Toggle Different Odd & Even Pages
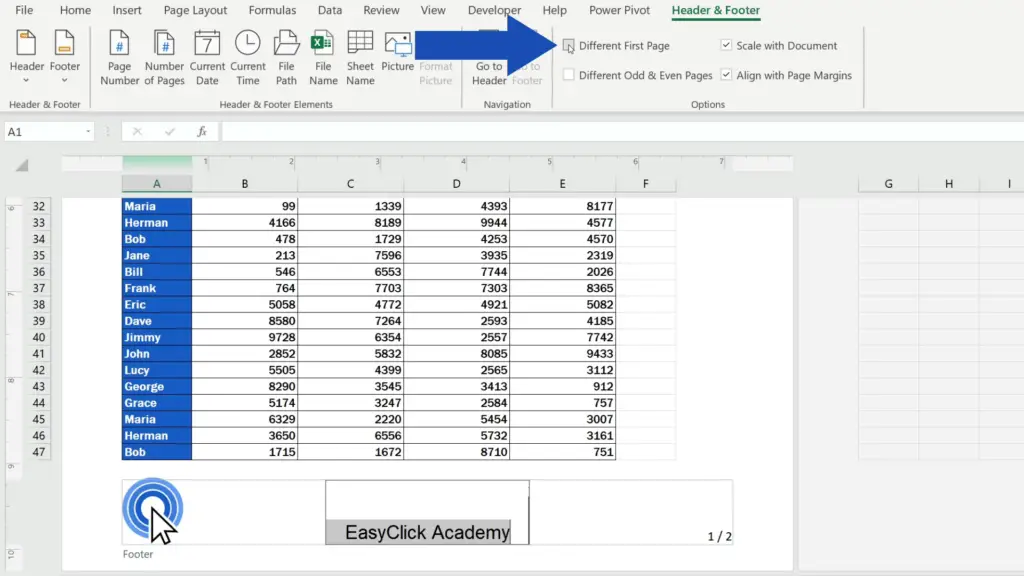 tap(569, 75)
